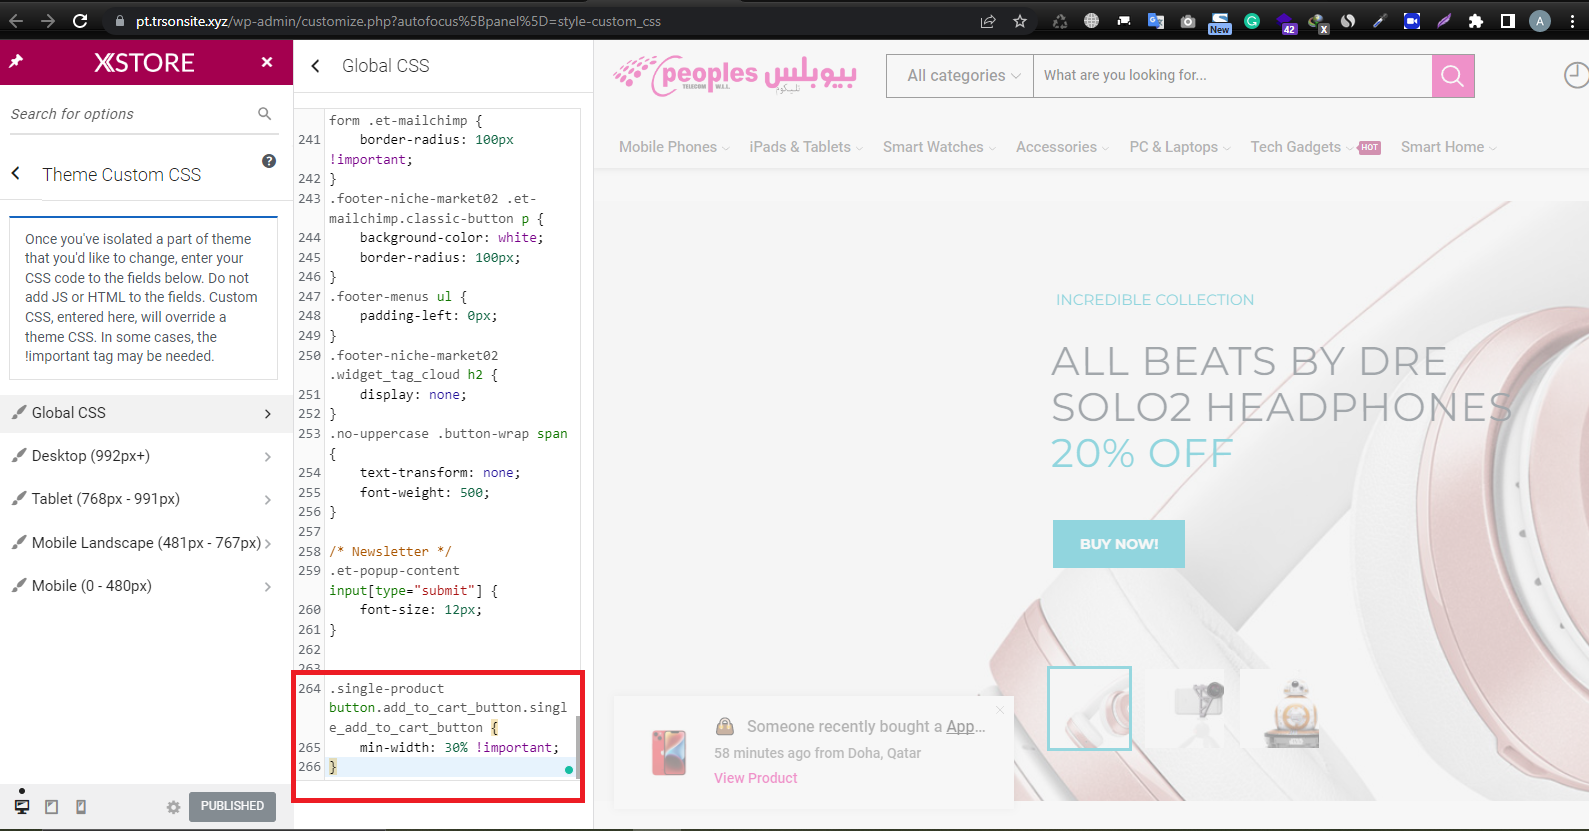Click the phone image in purchase popup
Screen dimensions: 1589x831
click(x=669, y=752)
